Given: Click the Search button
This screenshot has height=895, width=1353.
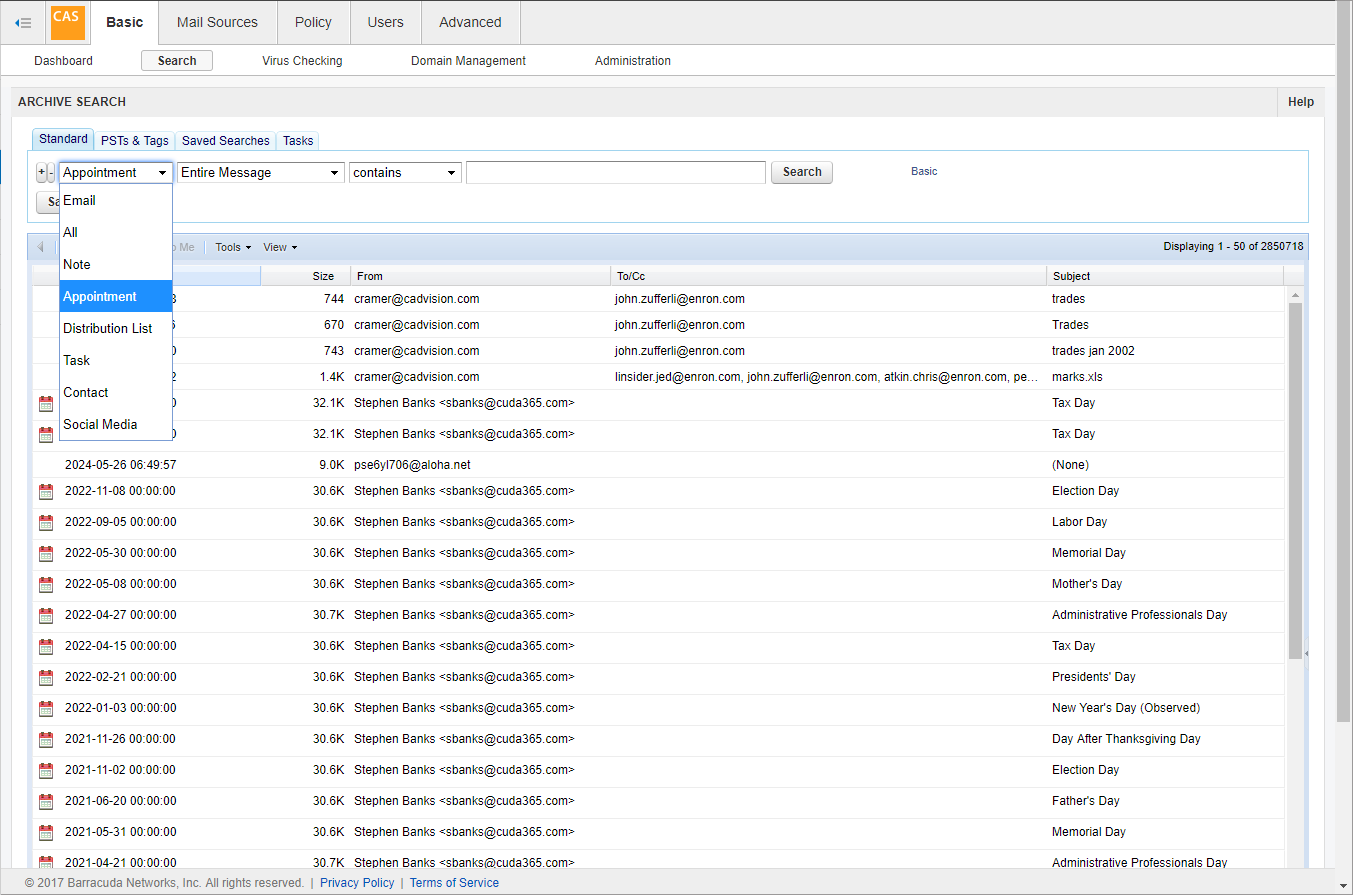Looking at the screenshot, I should point(802,172).
